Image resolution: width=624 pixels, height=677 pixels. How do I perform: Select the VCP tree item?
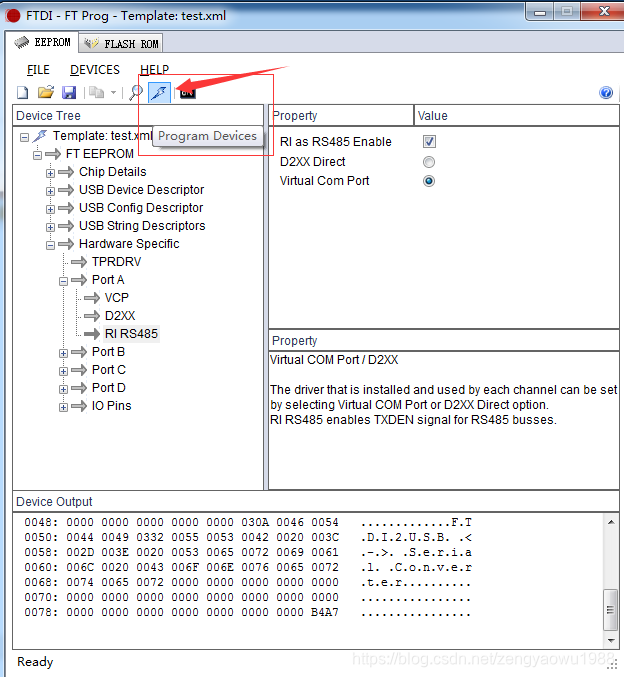(117, 298)
